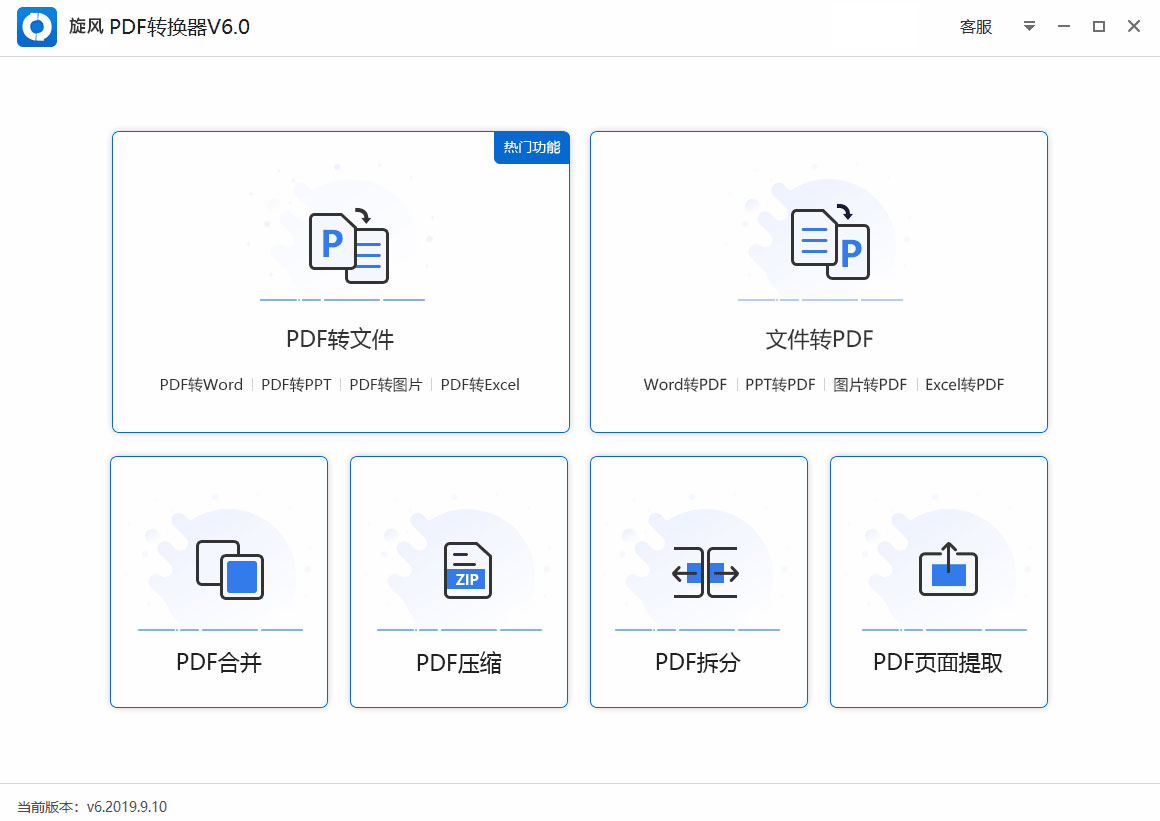1160x821 pixels.
Task: Pick PPT转PDF option
Action: tap(780, 385)
